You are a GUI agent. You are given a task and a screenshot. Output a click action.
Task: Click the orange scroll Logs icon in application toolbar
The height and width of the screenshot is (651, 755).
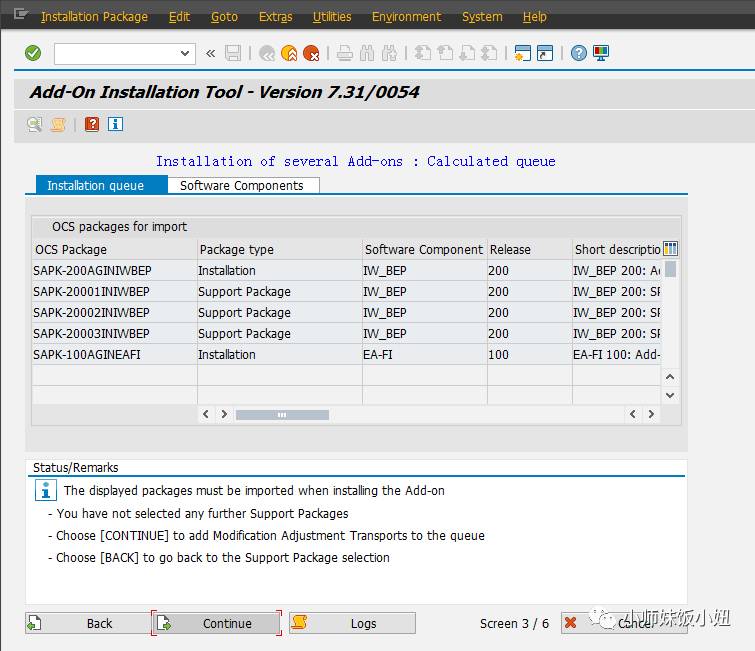coord(58,125)
